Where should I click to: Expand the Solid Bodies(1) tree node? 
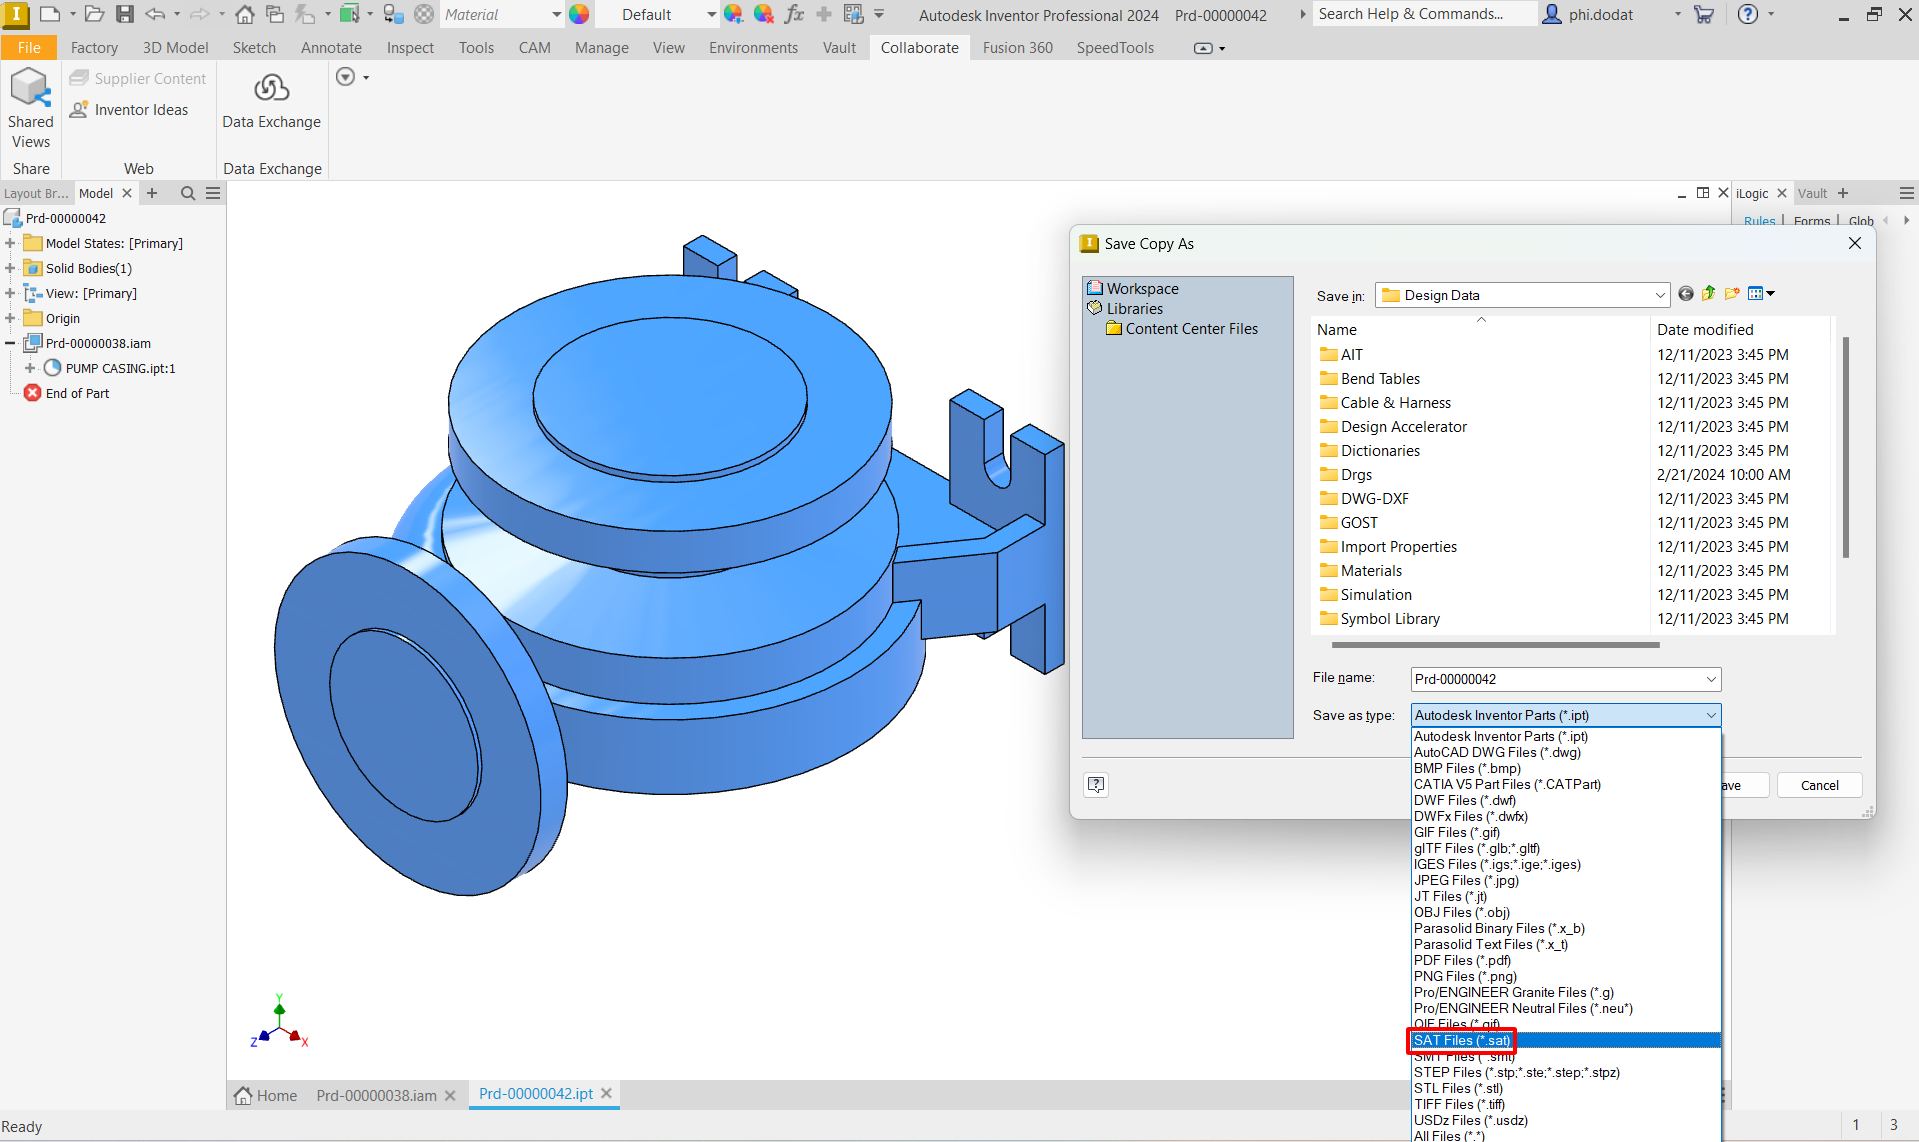pyautogui.click(x=10, y=268)
